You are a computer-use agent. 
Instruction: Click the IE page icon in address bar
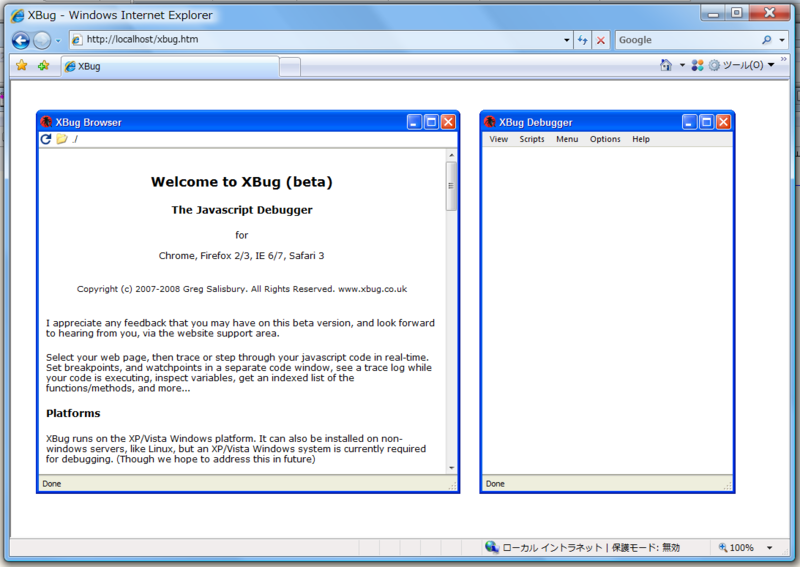tap(77, 40)
